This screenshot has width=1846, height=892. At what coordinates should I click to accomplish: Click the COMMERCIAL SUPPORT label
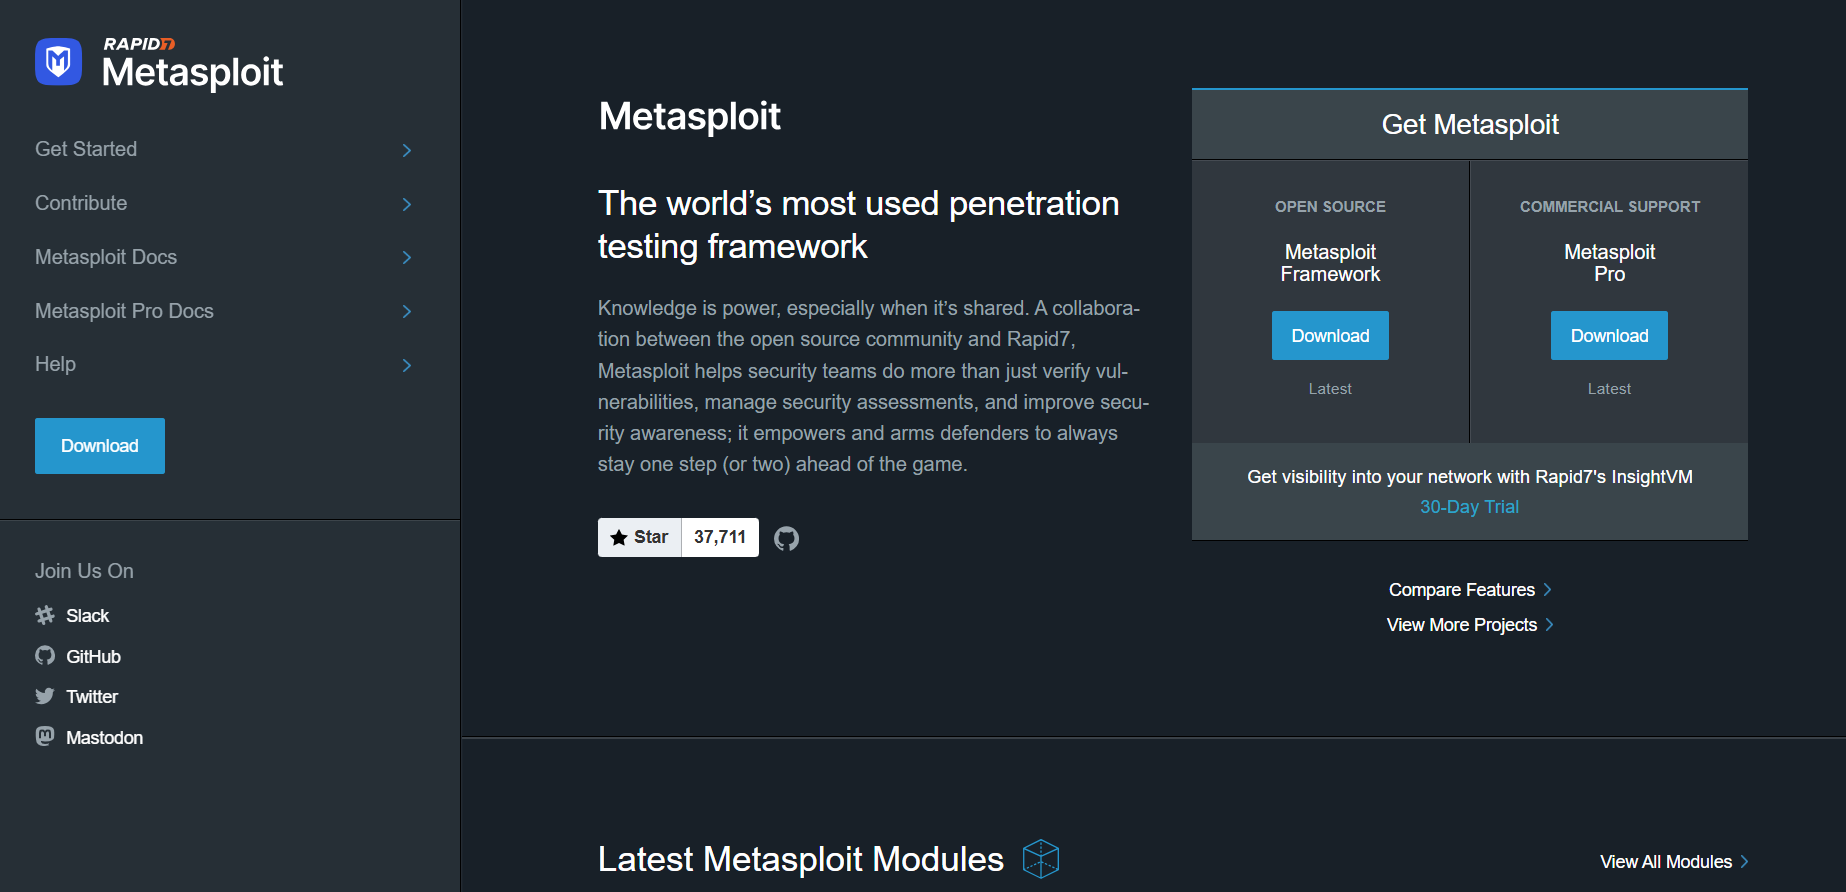point(1610,207)
